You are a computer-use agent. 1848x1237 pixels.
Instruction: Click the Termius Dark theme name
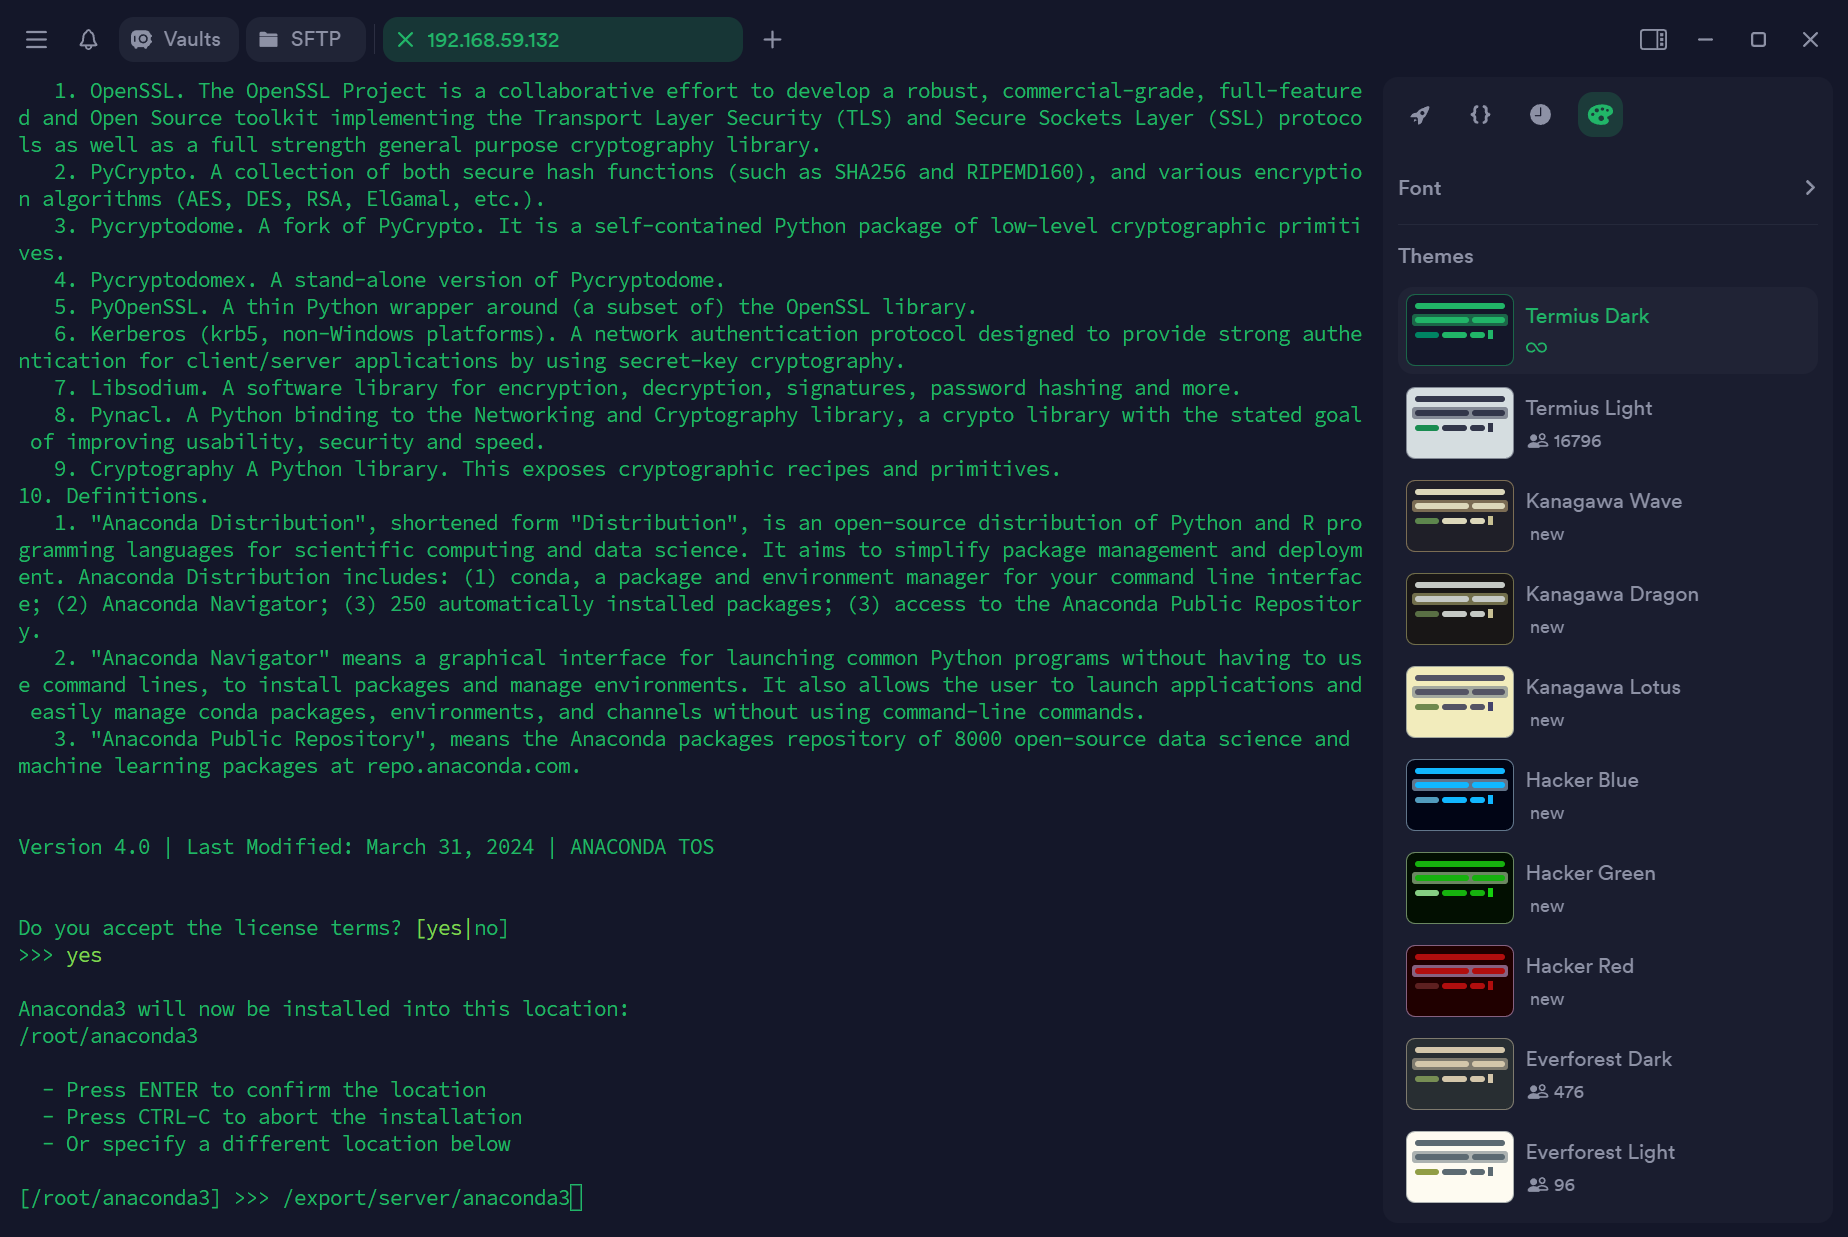pos(1587,316)
